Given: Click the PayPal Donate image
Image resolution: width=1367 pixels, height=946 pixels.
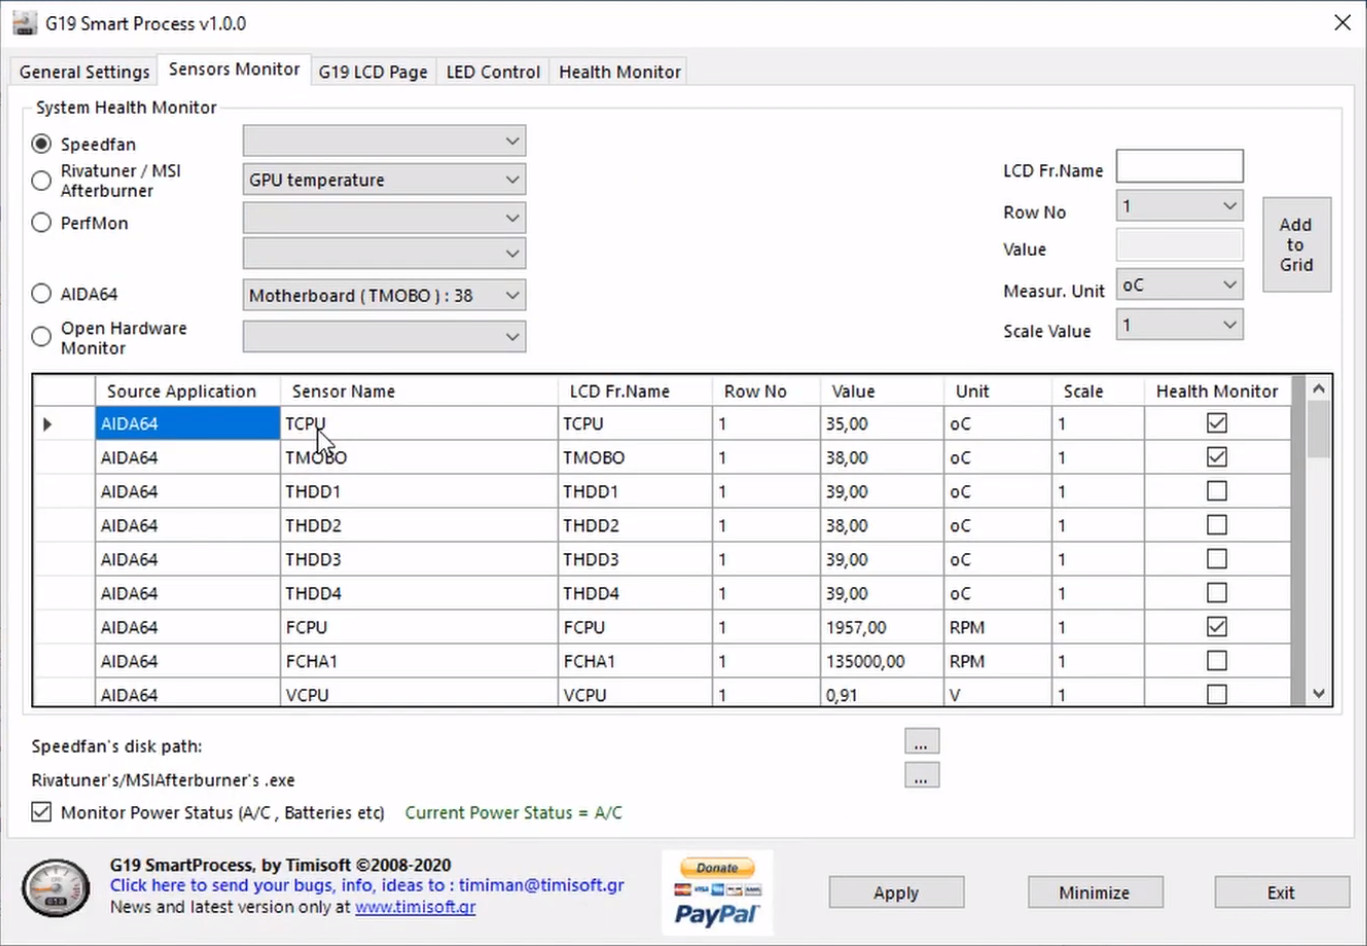Looking at the screenshot, I should point(717,892).
